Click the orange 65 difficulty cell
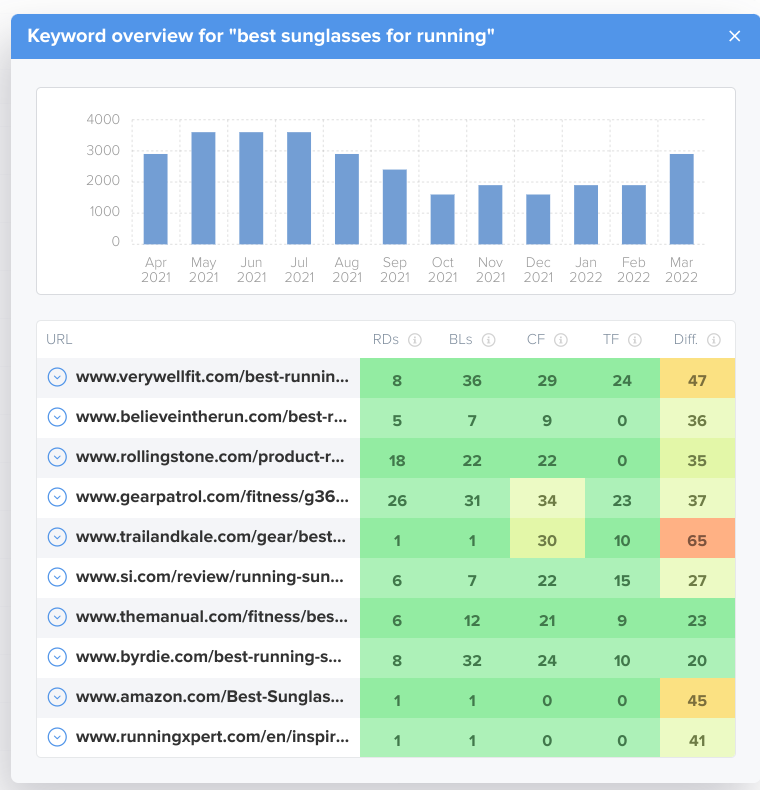This screenshot has height=790, width=760. (697, 538)
